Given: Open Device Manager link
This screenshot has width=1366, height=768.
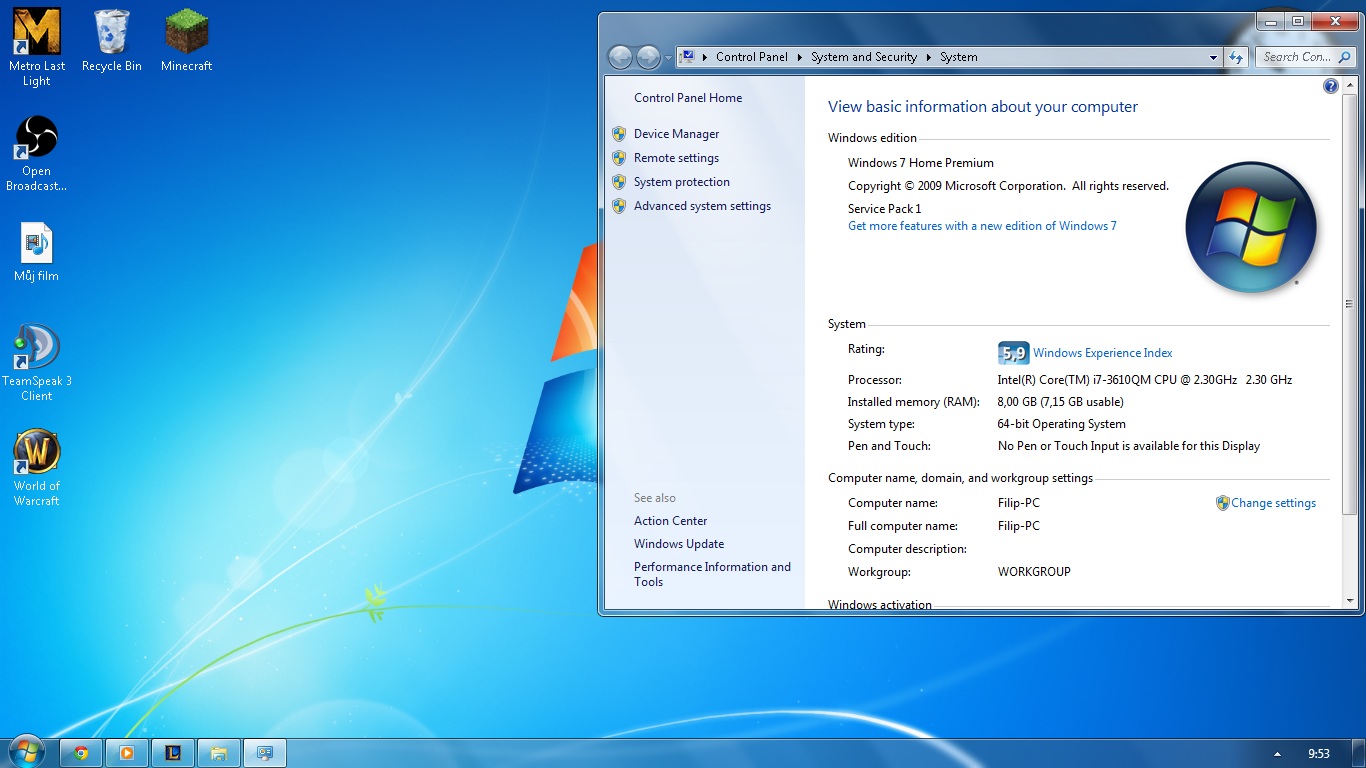Looking at the screenshot, I should pyautogui.click(x=676, y=134).
